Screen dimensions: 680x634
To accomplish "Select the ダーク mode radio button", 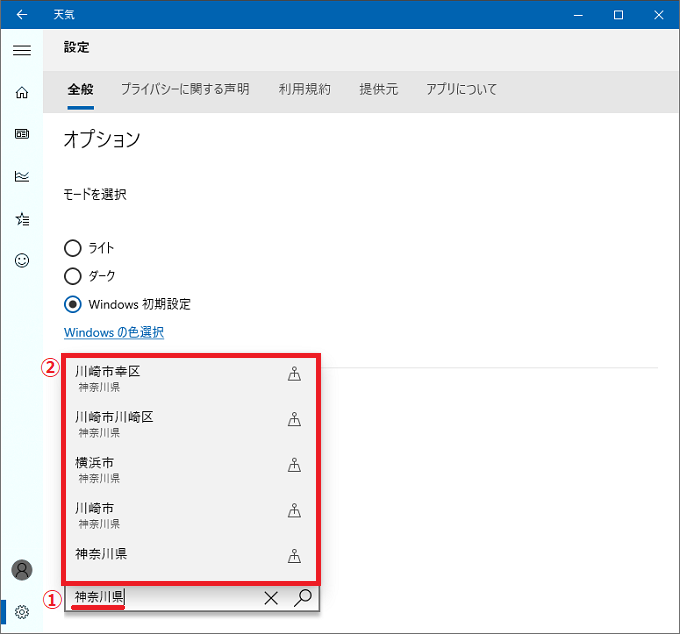I will click(72, 276).
